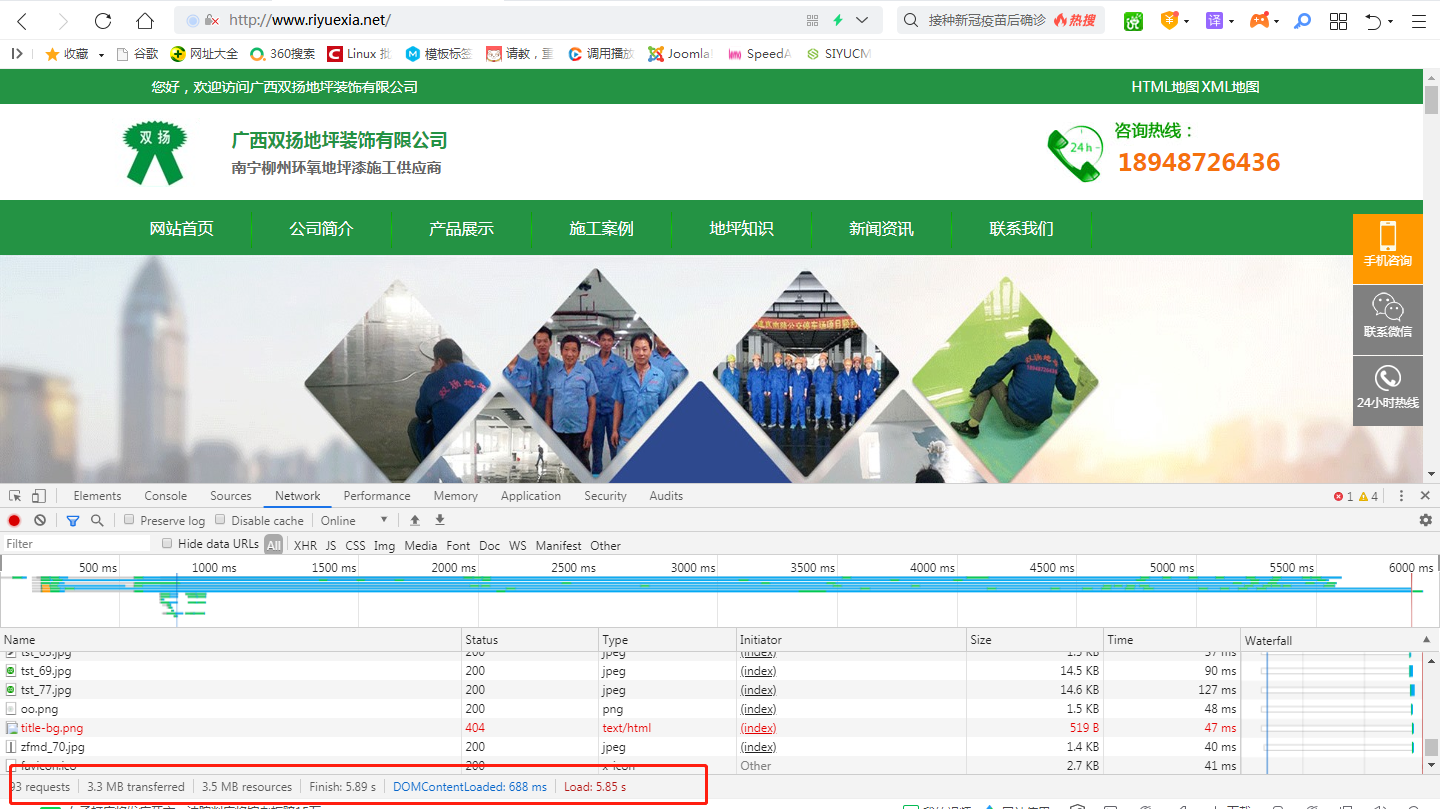Navigate to the 产品展示 menu item

[461, 228]
